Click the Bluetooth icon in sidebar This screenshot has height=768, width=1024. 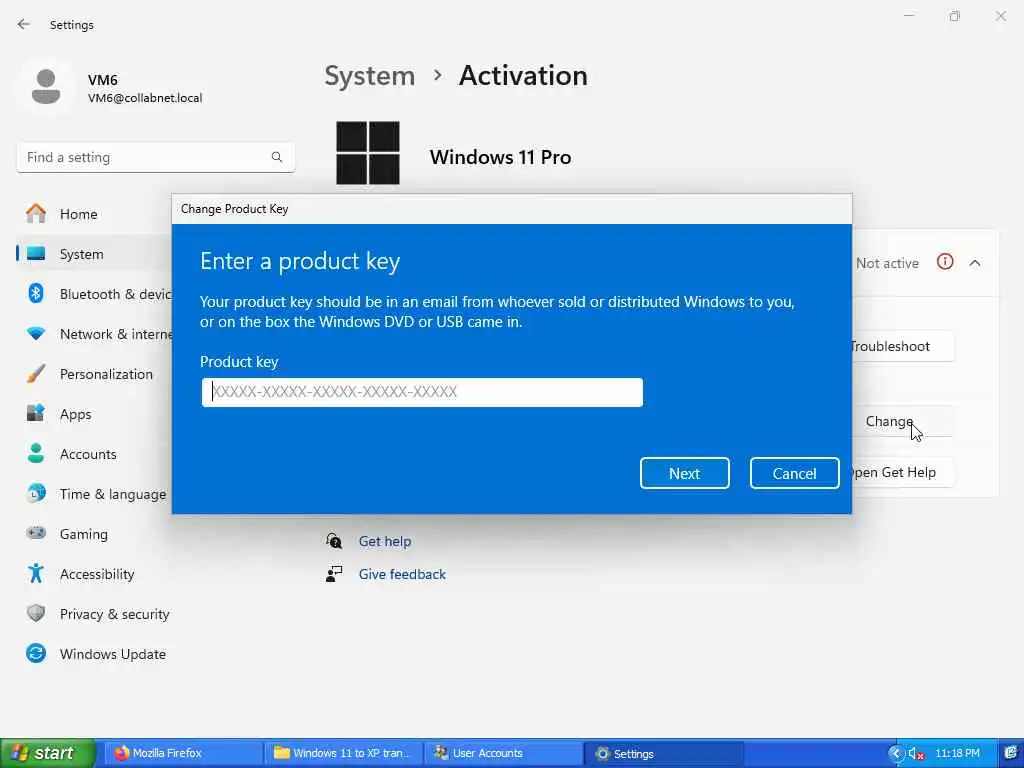click(36, 293)
